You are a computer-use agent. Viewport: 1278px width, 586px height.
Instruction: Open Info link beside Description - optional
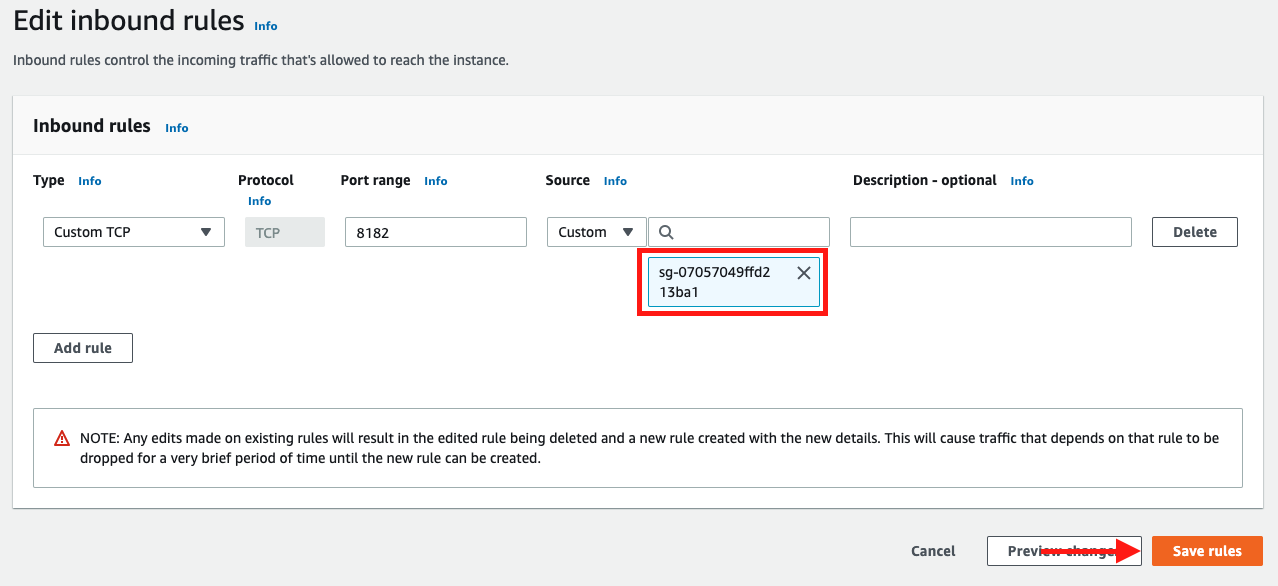click(x=1022, y=181)
